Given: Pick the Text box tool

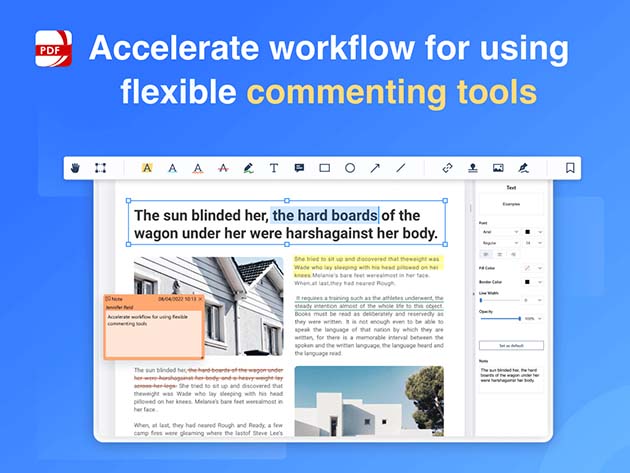Looking at the screenshot, I should point(274,168).
